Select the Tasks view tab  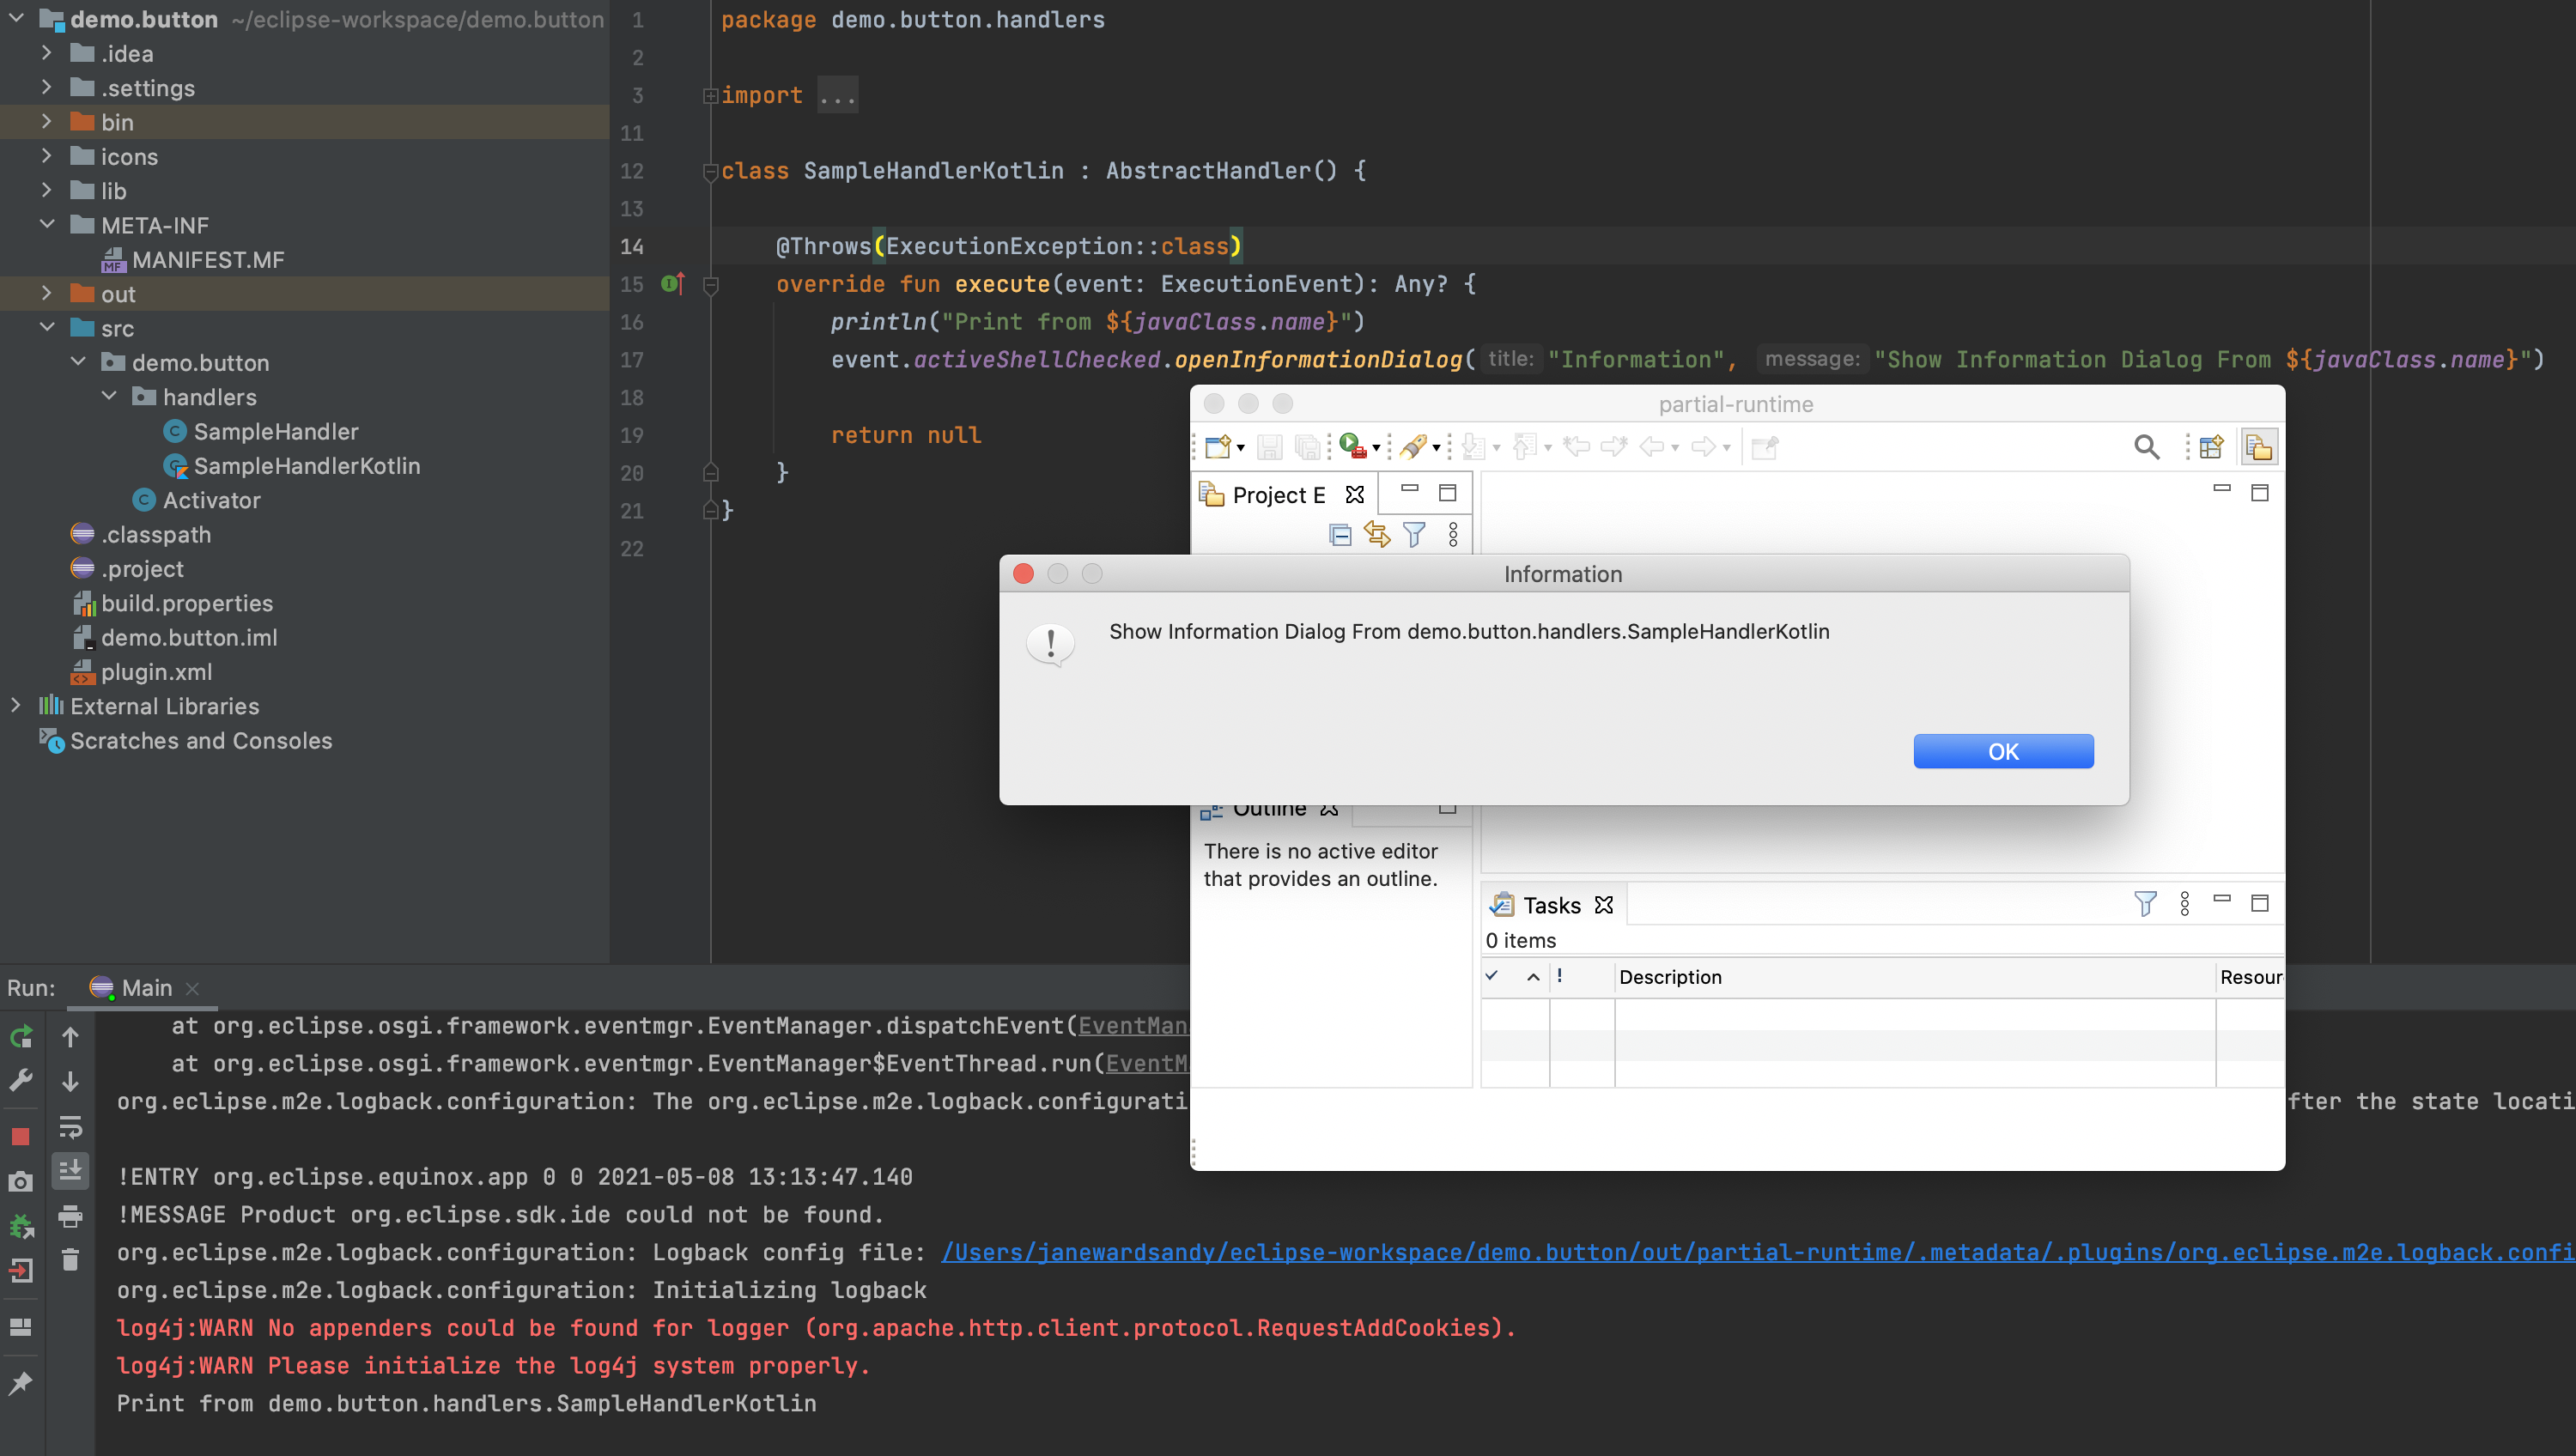point(1551,905)
